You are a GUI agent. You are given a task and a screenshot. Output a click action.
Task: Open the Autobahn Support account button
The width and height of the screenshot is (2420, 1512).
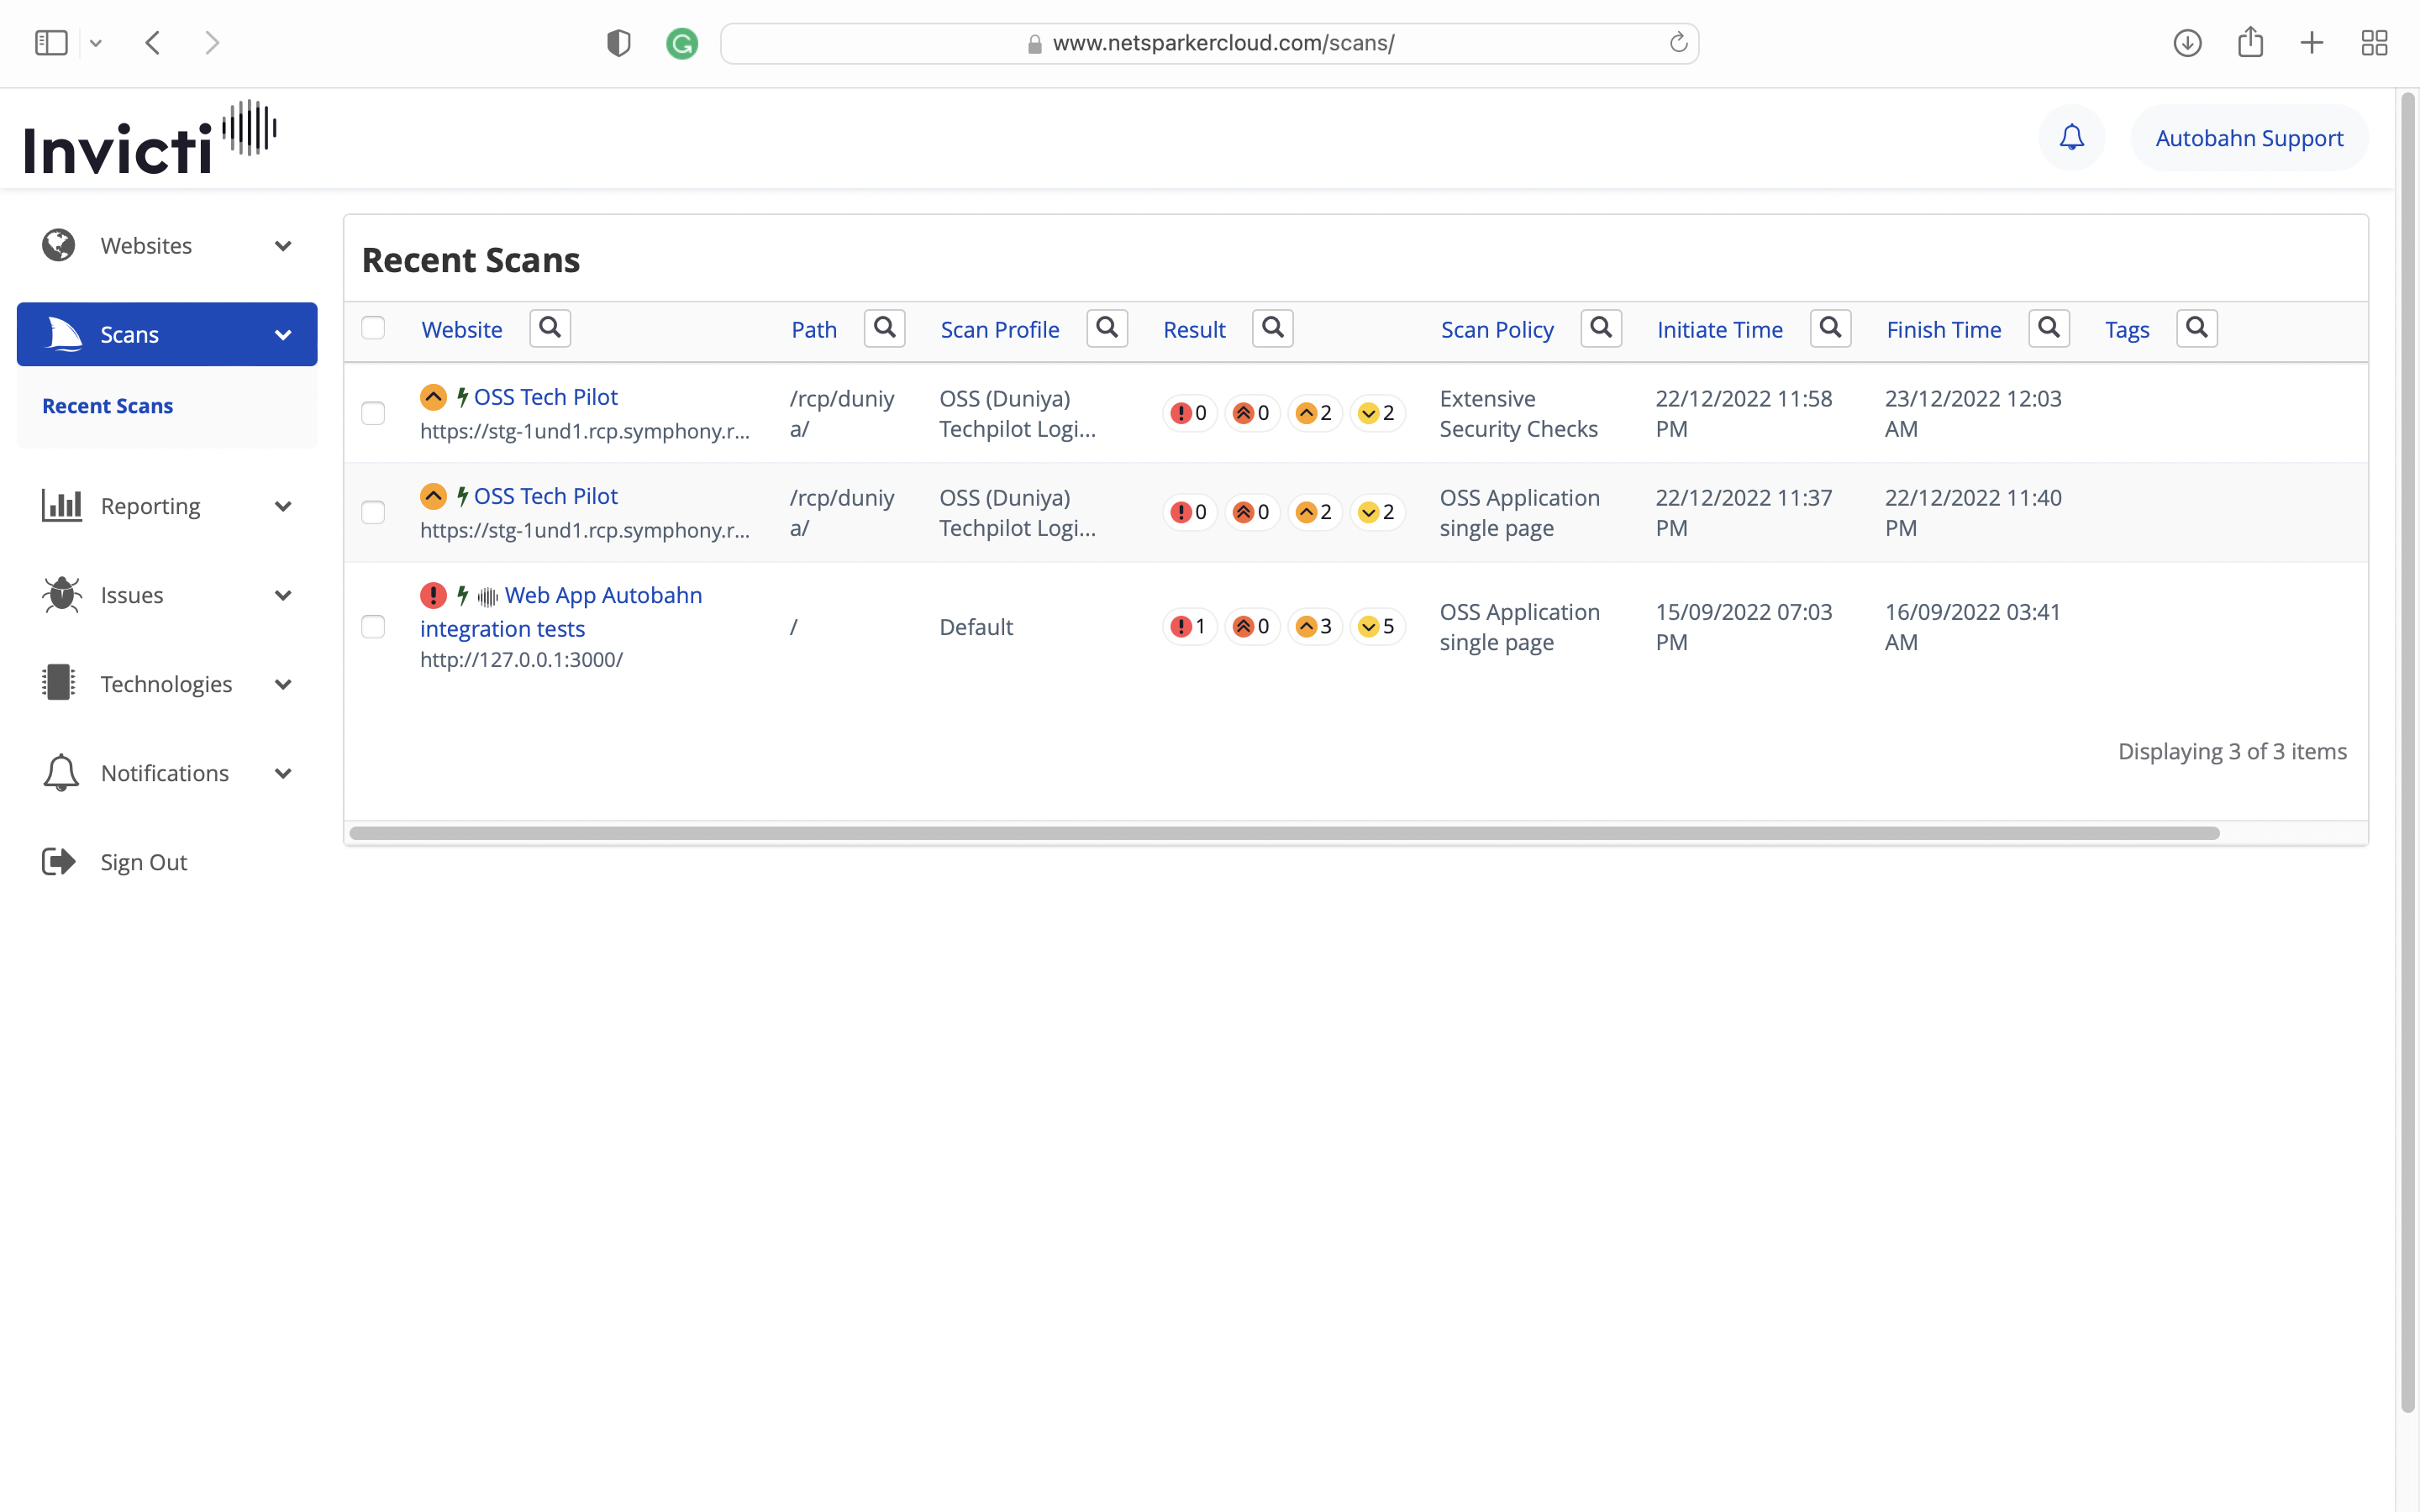click(2249, 138)
